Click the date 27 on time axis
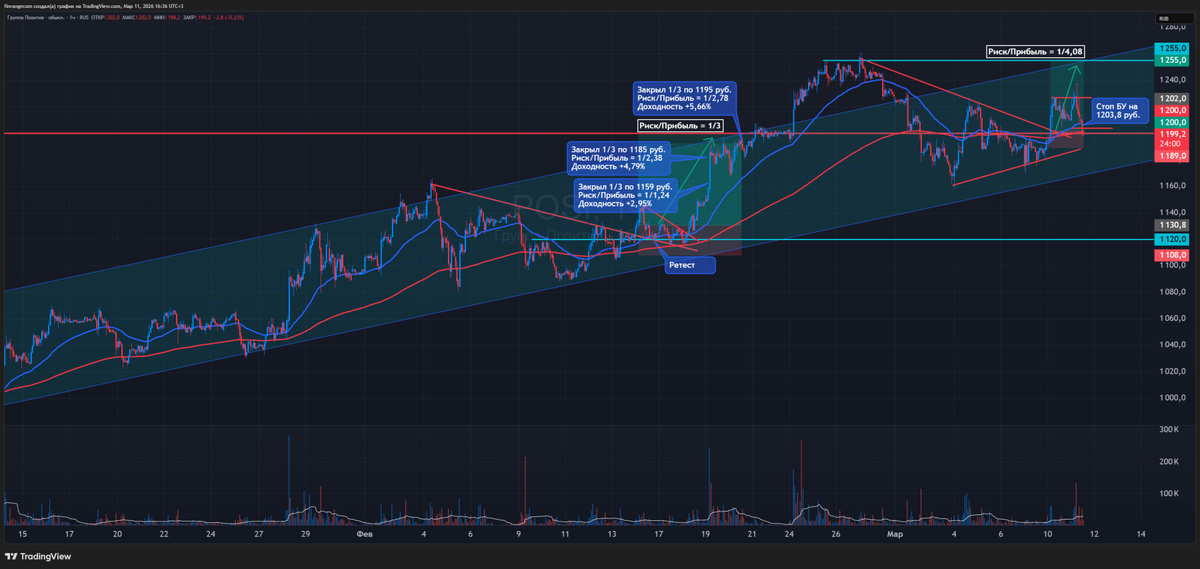 pos(258,535)
